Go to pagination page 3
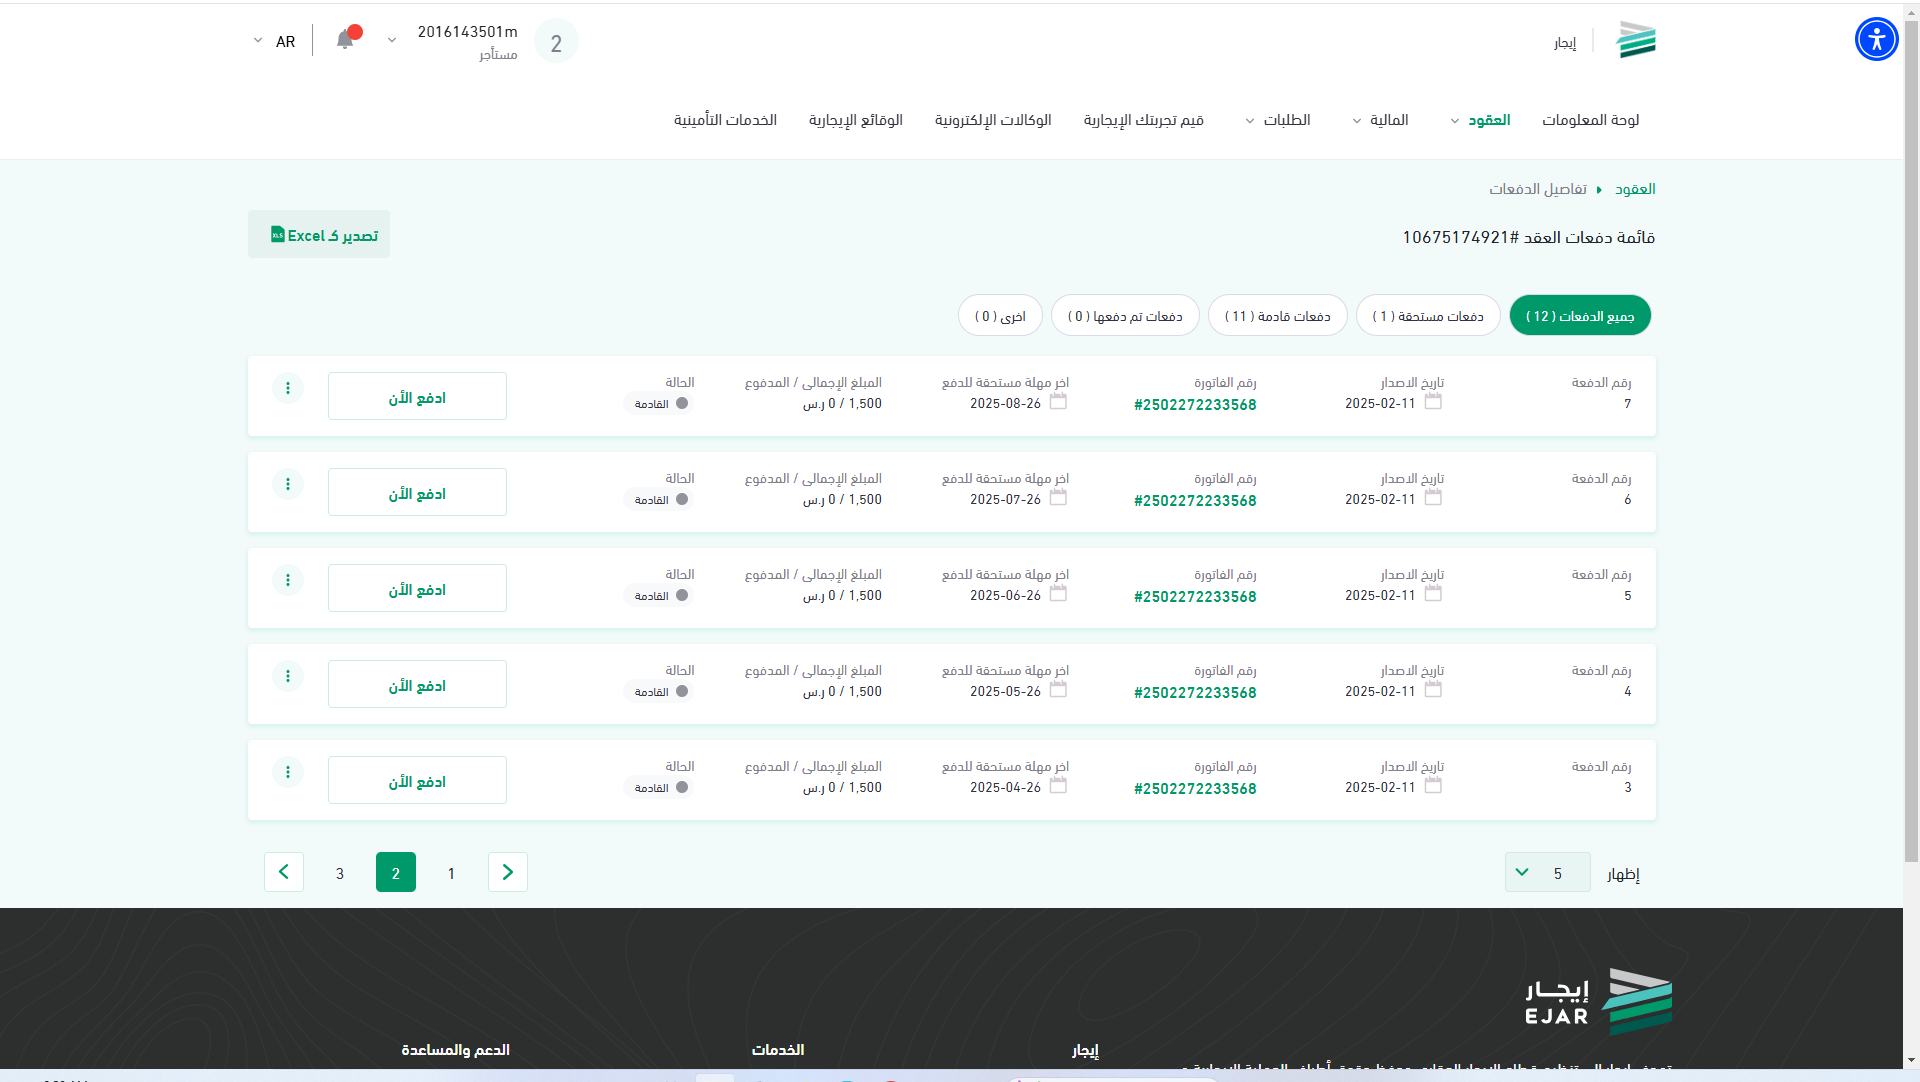Screen dimensions: 1920x1082 coord(340,873)
